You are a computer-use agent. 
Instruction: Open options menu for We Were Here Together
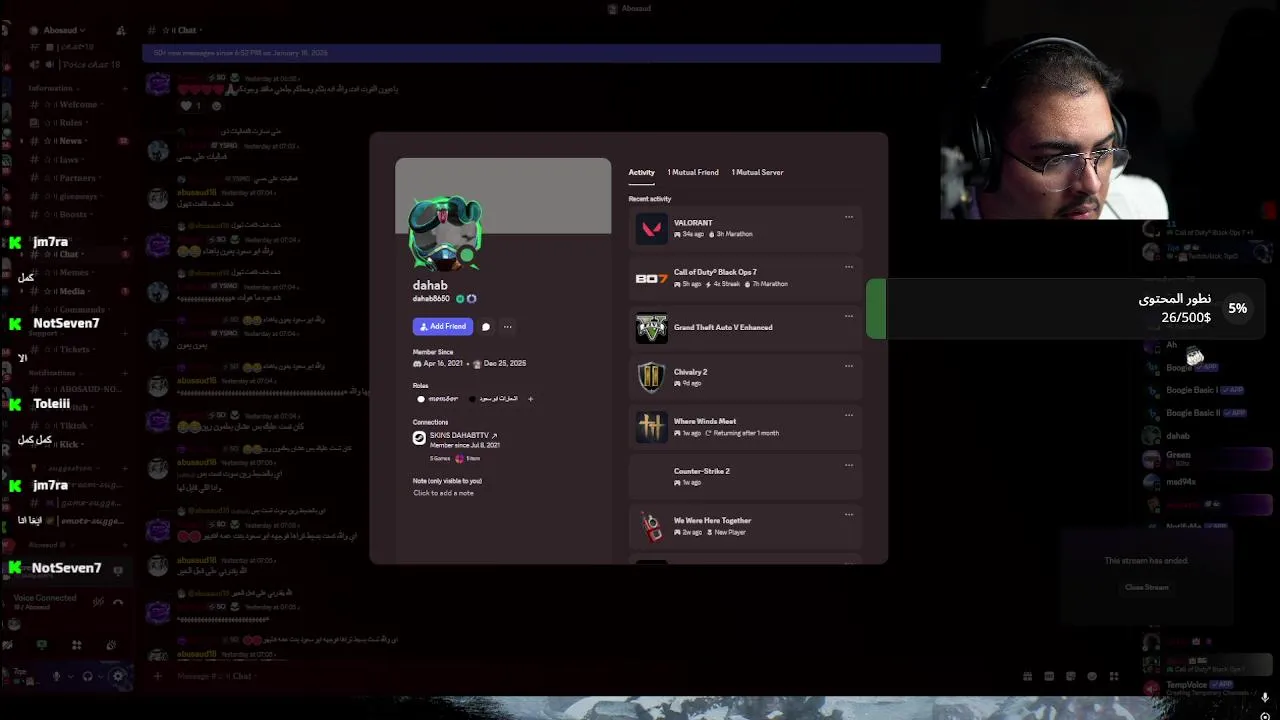coord(849,514)
